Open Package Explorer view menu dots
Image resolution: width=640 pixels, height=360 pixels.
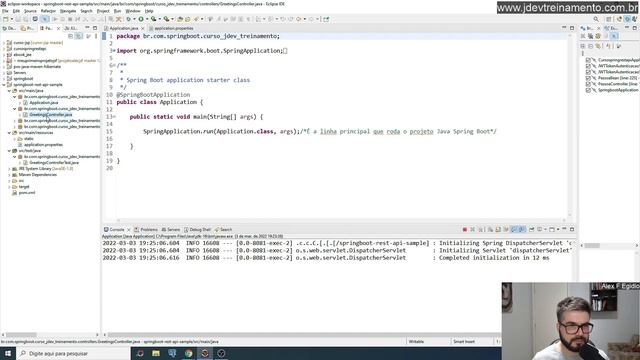click(x=96, y=36)
